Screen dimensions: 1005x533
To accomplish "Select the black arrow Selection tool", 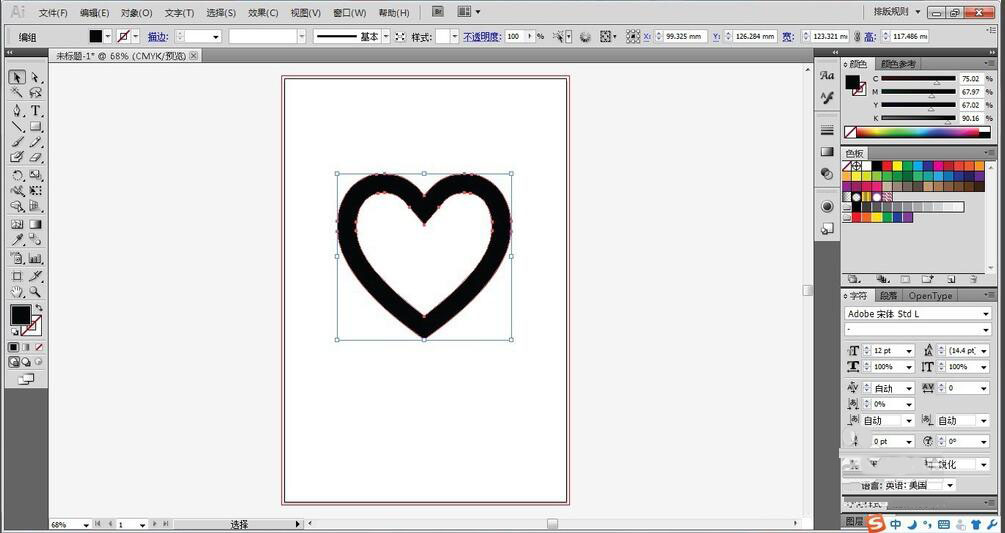I will pos(17,78).
